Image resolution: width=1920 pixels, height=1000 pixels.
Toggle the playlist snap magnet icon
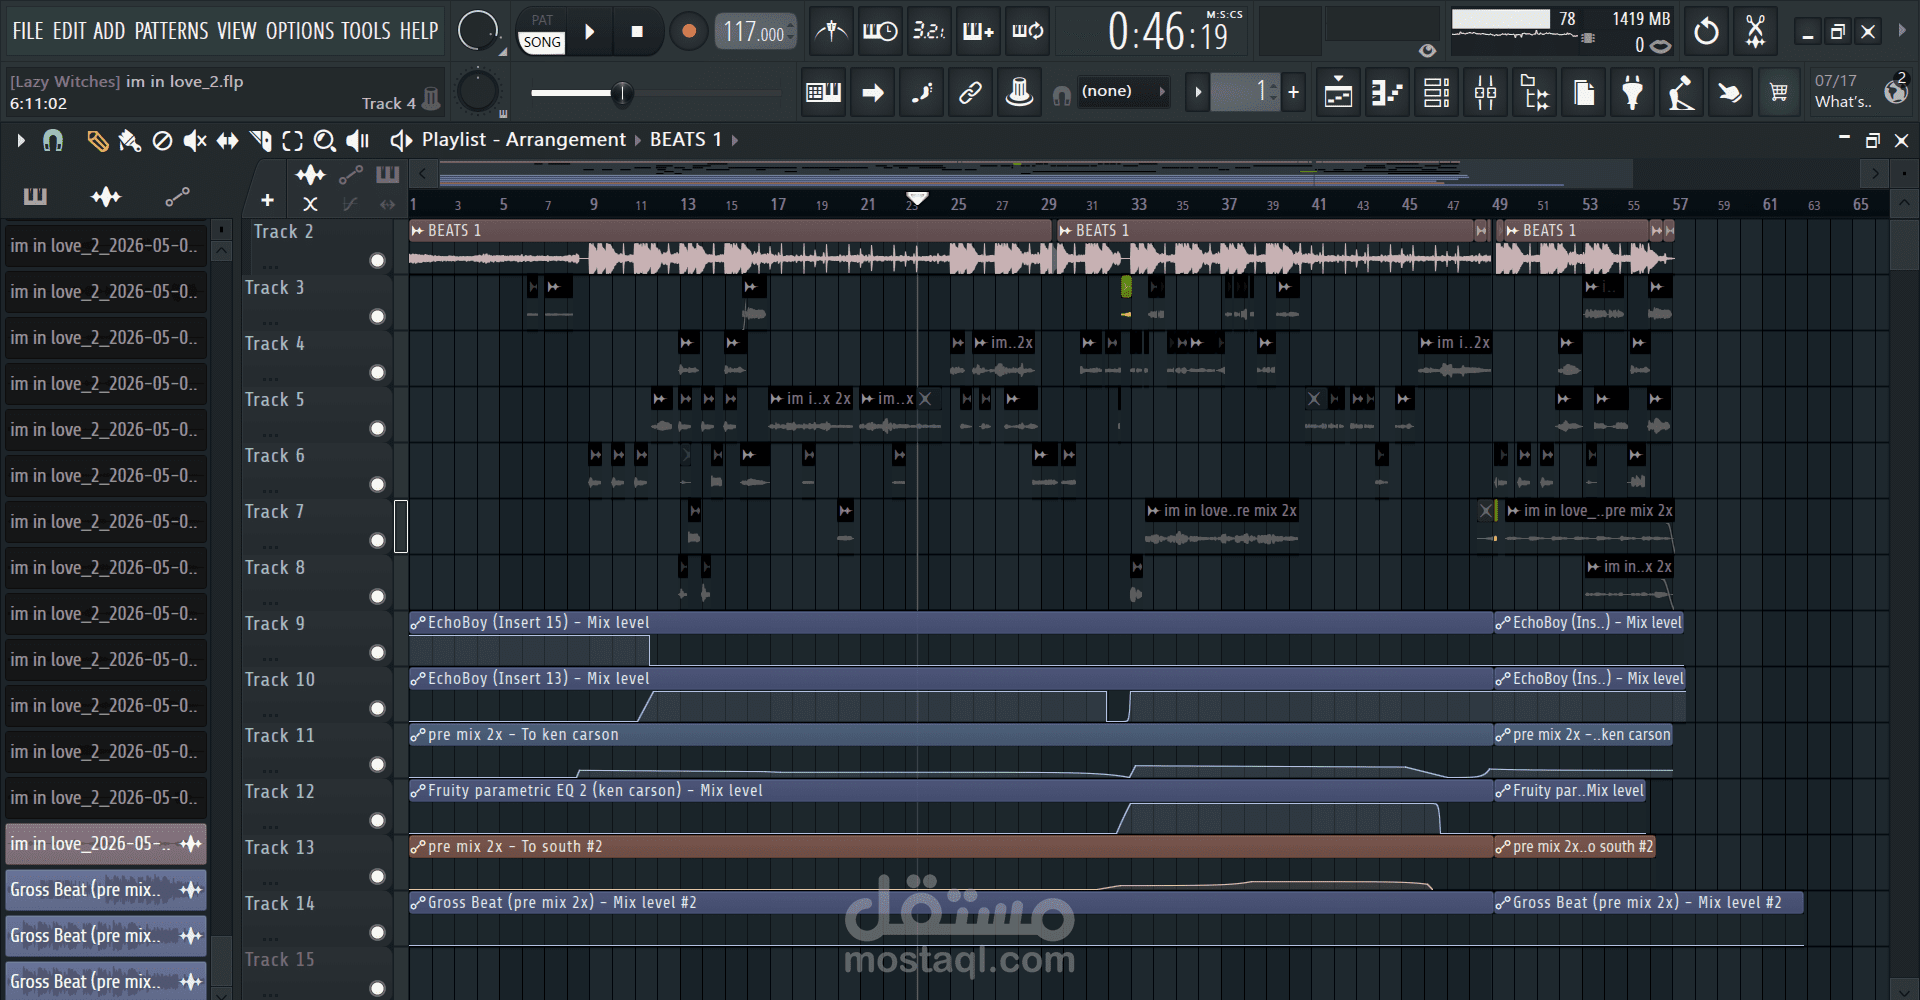point(53,141)
